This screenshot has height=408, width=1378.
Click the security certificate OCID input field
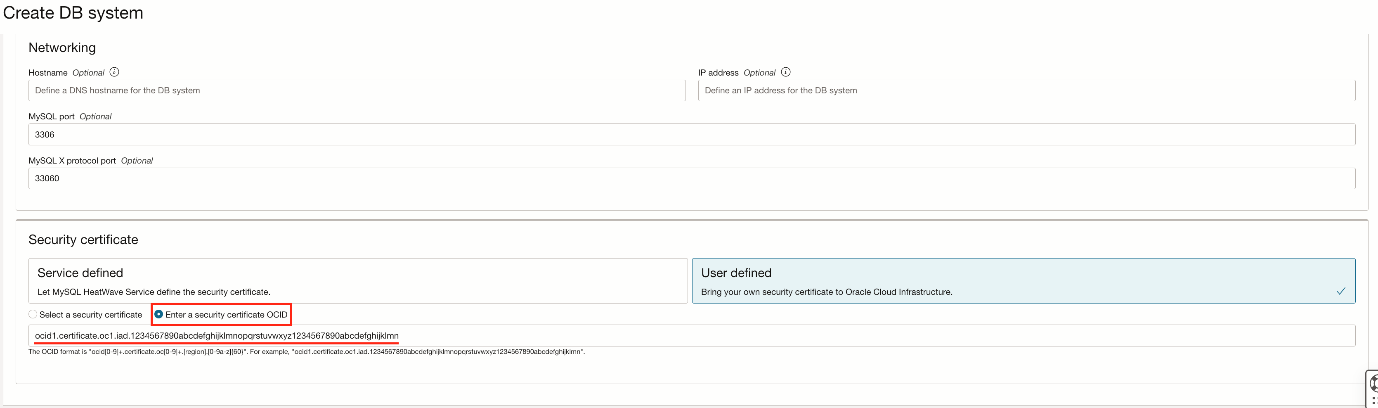tap(692, 335)
